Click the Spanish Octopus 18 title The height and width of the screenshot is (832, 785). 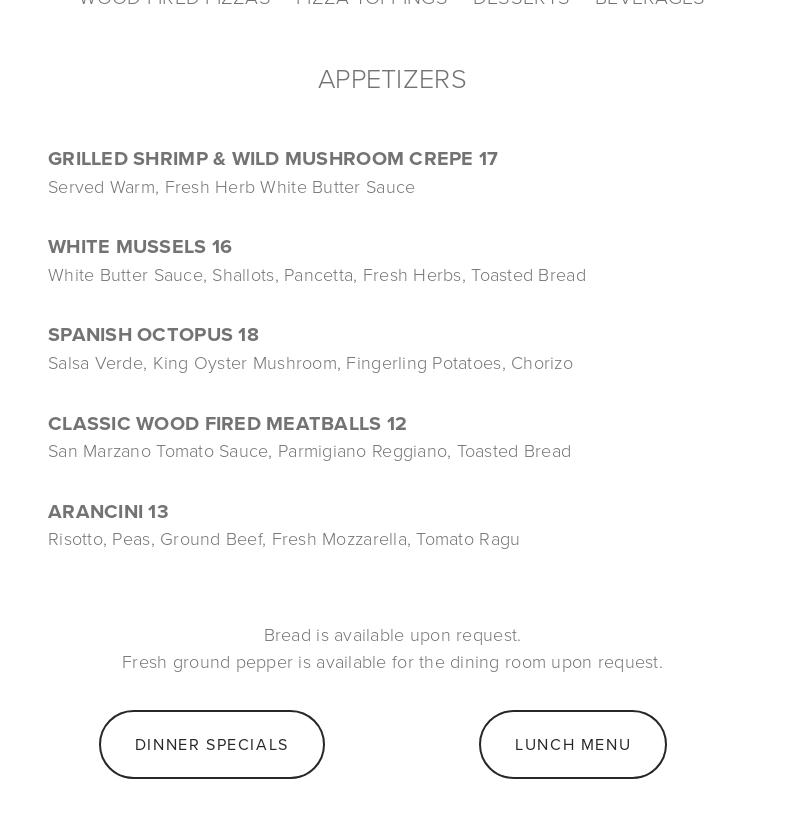pos(153,335)
